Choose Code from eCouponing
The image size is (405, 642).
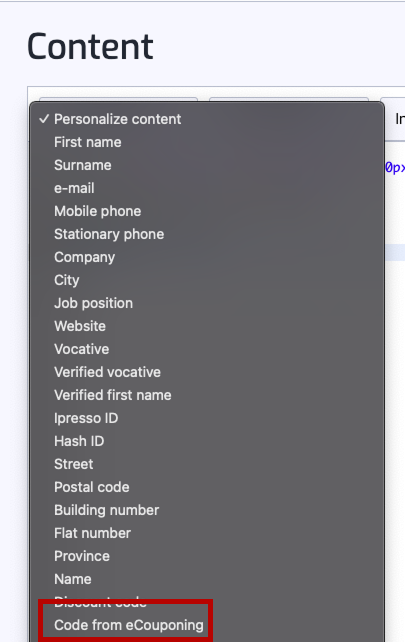coord(207,625)
